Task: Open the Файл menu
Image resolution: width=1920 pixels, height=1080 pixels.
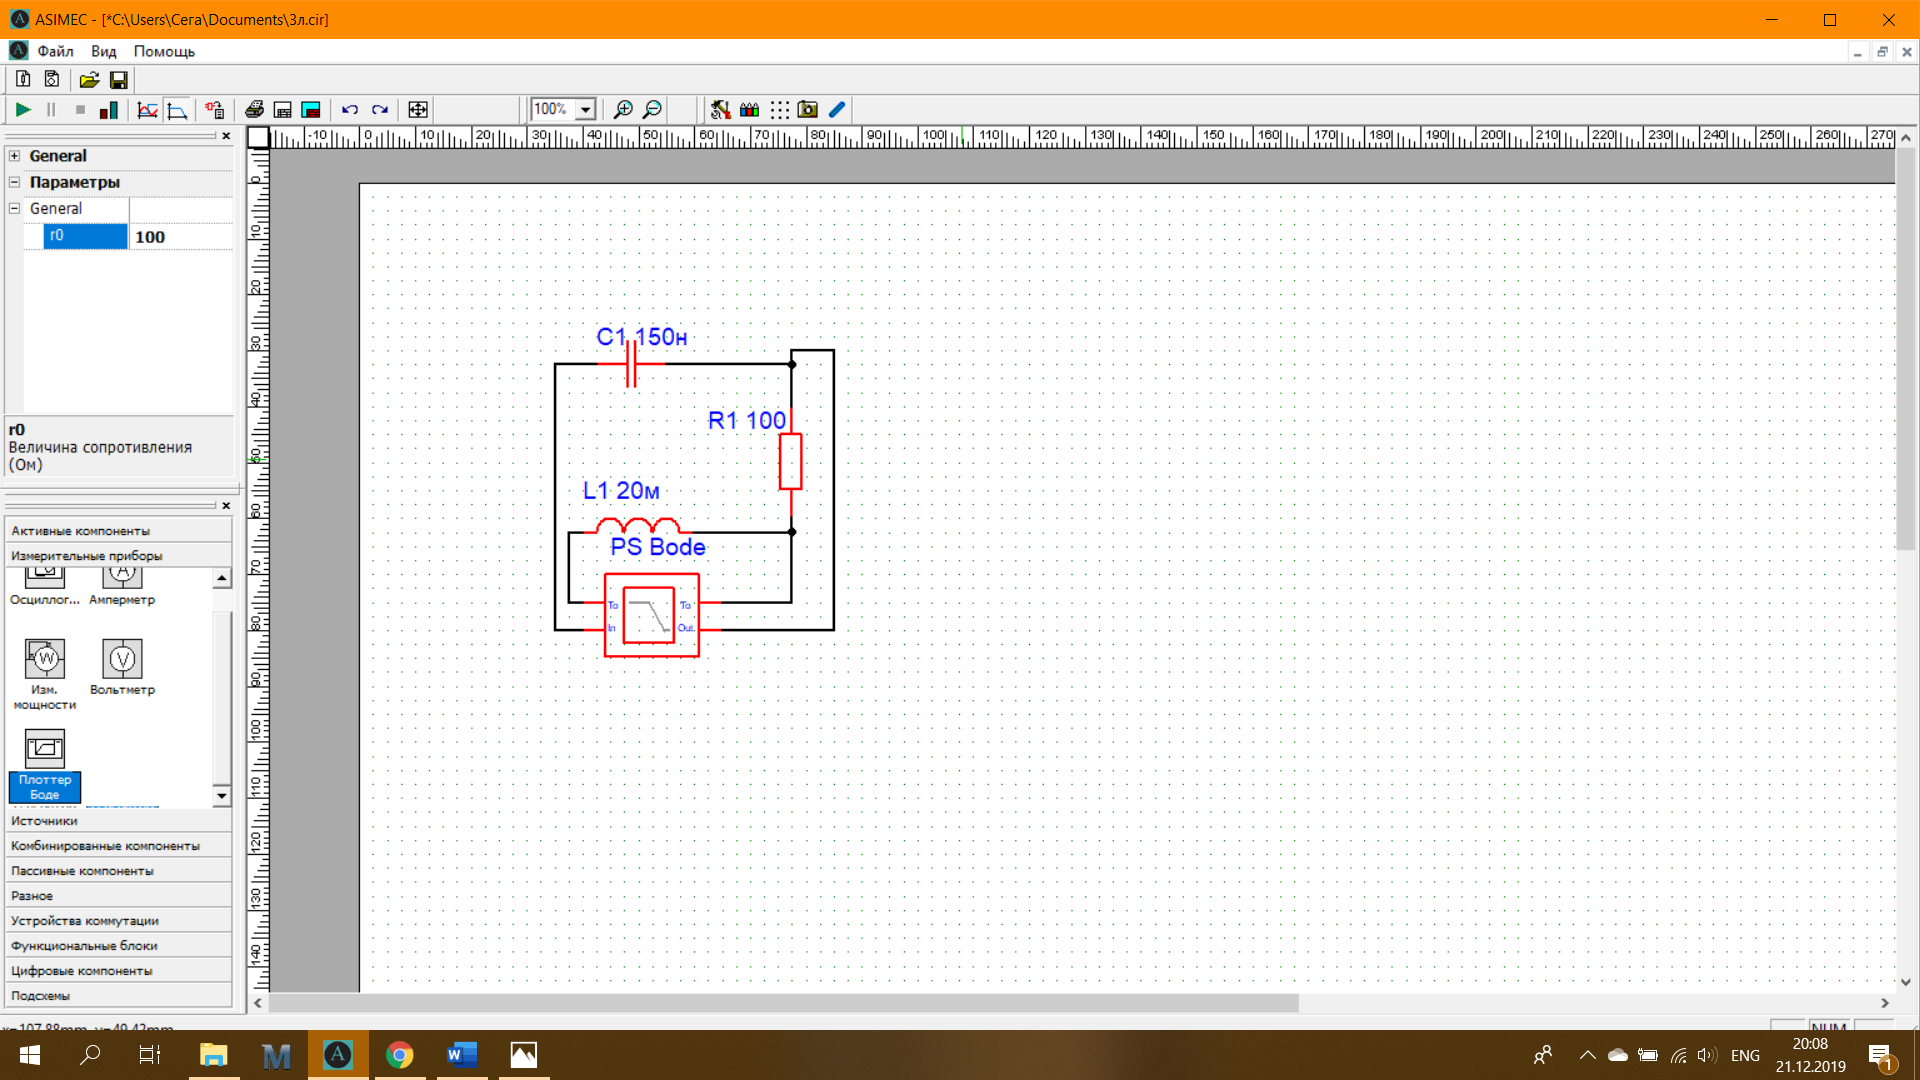Action: coord(55,51)
